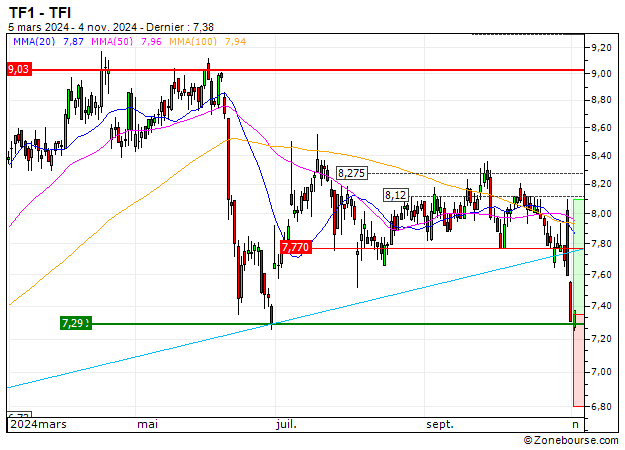This screenshot has height=450, width=625.
Task: Click the sept. label on time axis
Action: pyautogui.click(x=438, y=424)
